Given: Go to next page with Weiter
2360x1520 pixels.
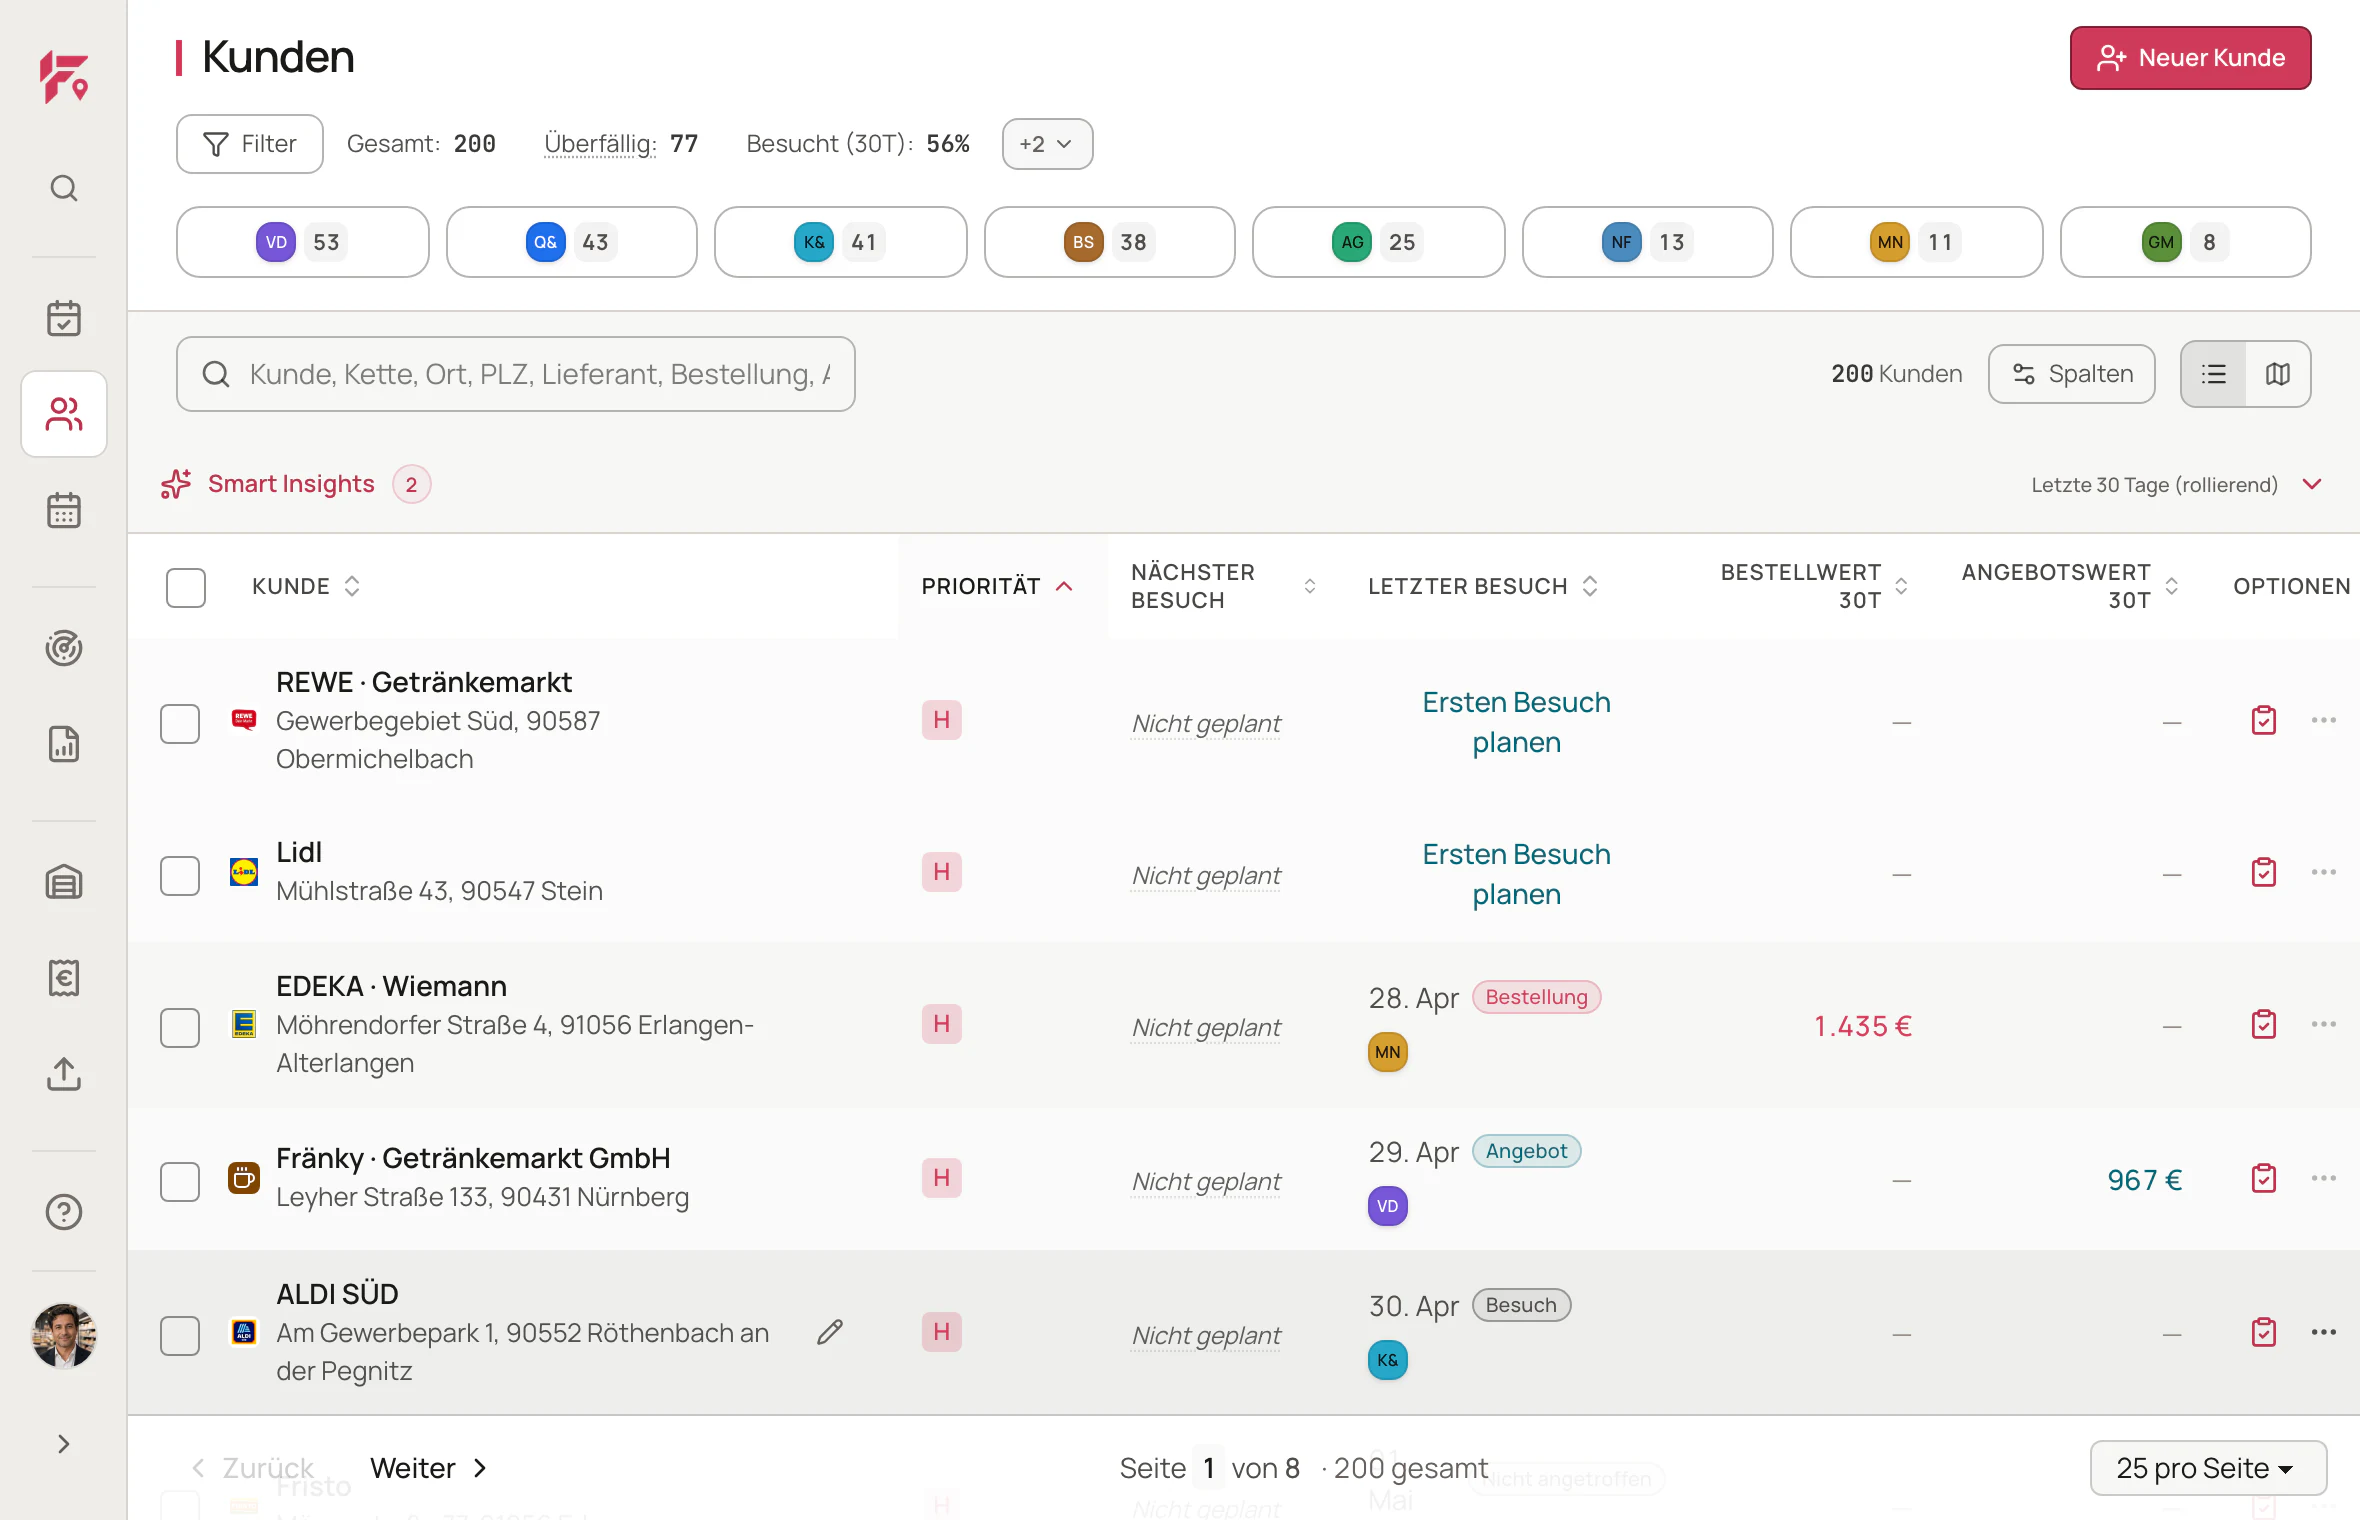Looking at the screenshot, I should (x=429, y=1468).
